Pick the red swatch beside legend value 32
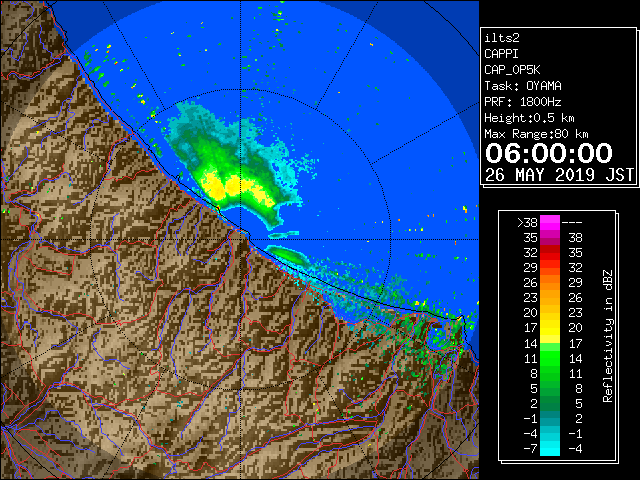640x480 pixels. [550, 253]
